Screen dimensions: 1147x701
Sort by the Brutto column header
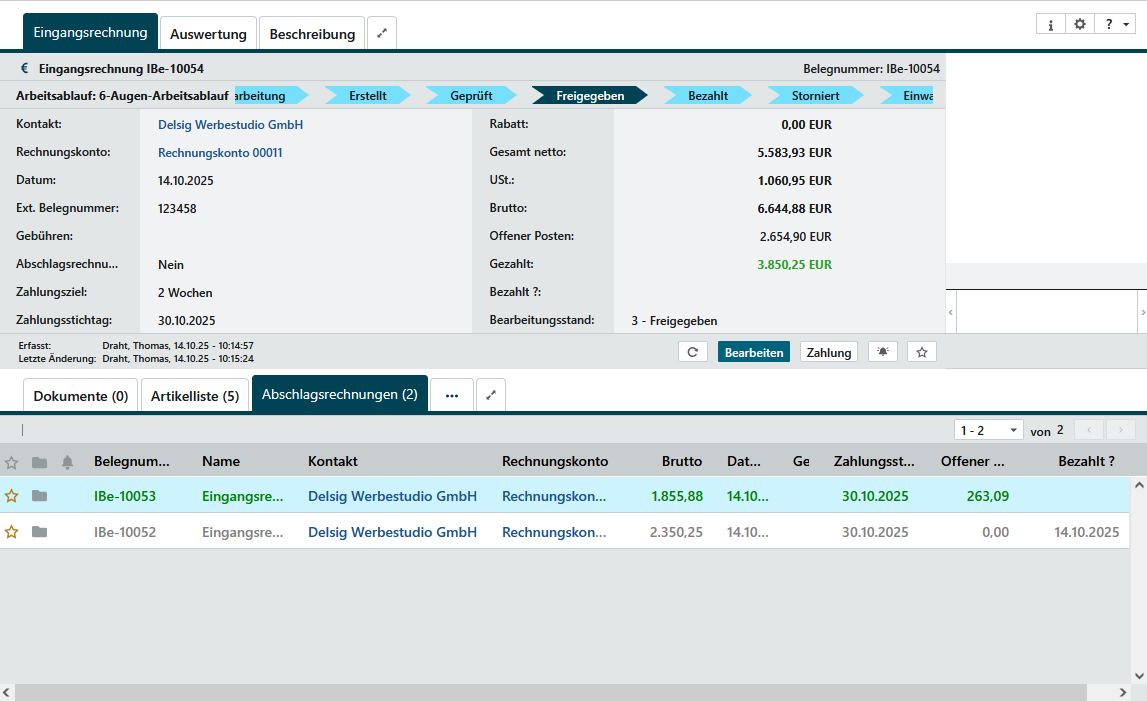click(681, 462)
